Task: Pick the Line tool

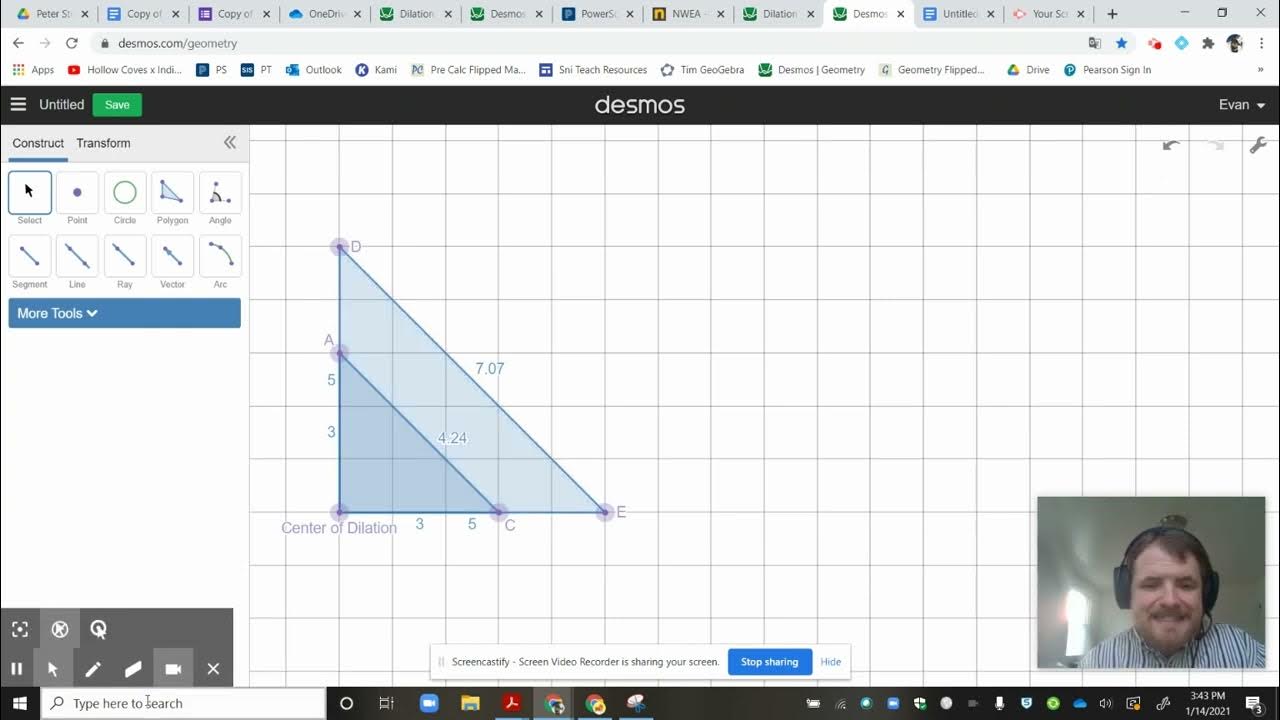Action: coord(77,257)
